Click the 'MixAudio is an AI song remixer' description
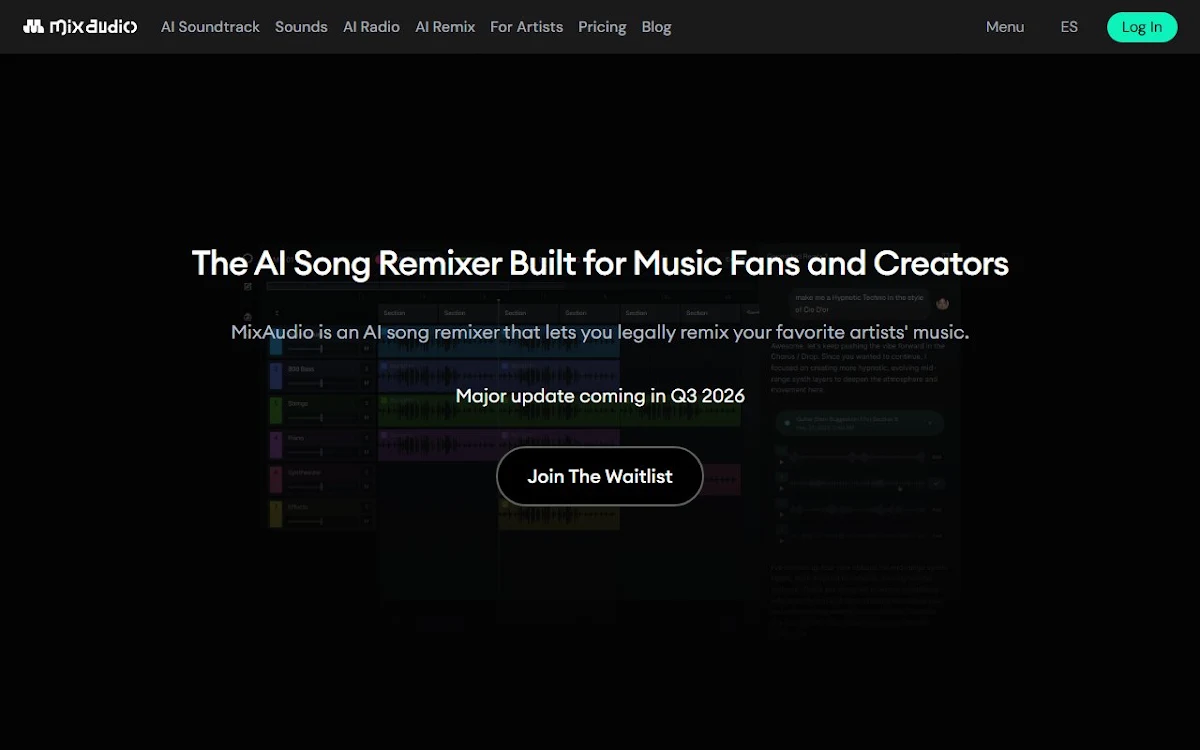1200x750 pixels. pyautogui.click(x=600, y=332)
